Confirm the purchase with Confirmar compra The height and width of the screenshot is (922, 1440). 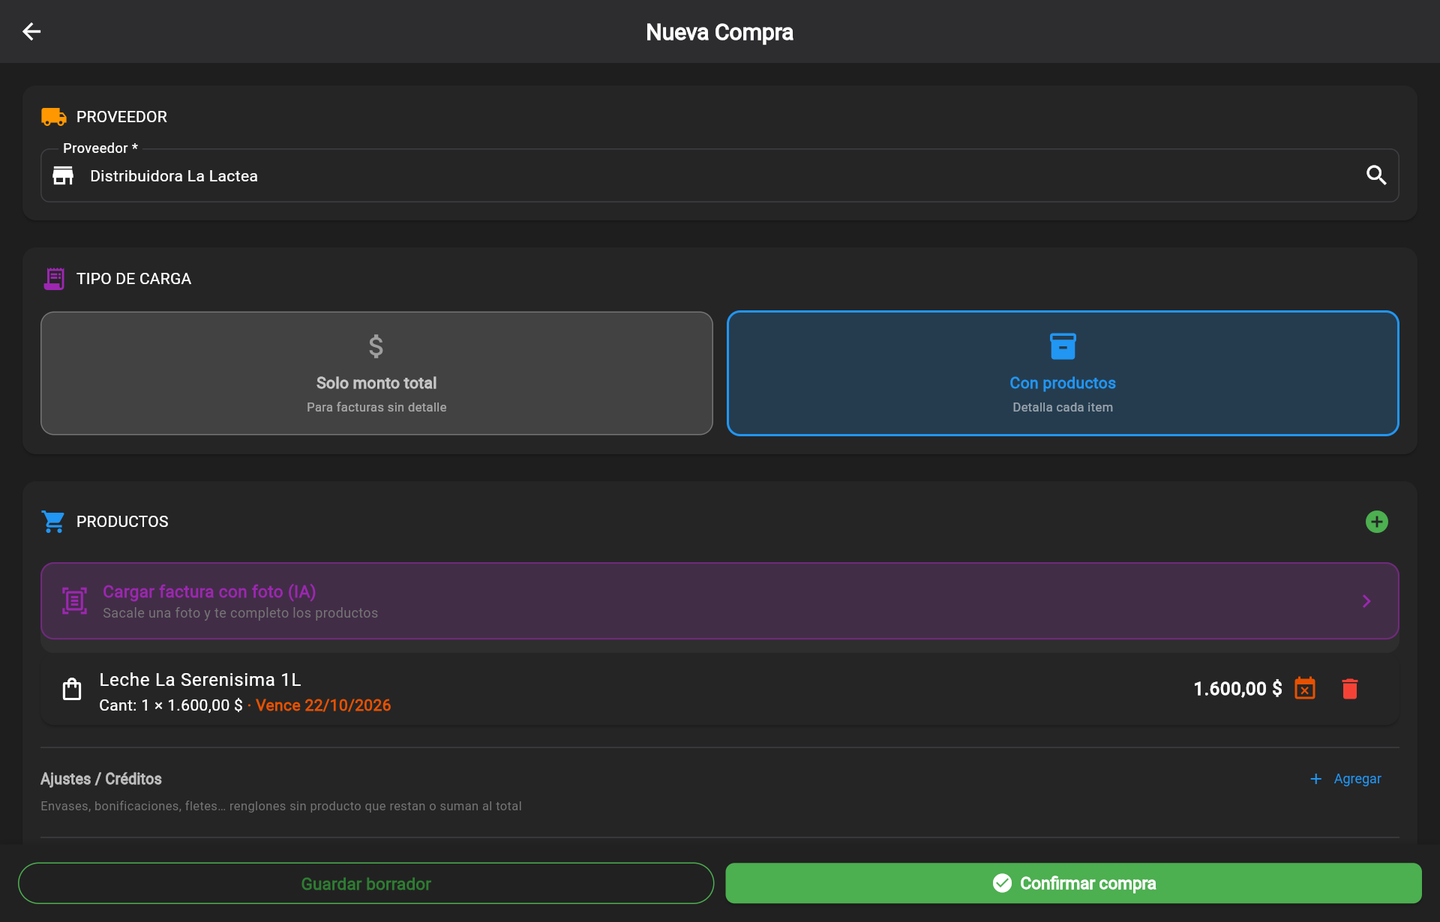coord(1074,884)
